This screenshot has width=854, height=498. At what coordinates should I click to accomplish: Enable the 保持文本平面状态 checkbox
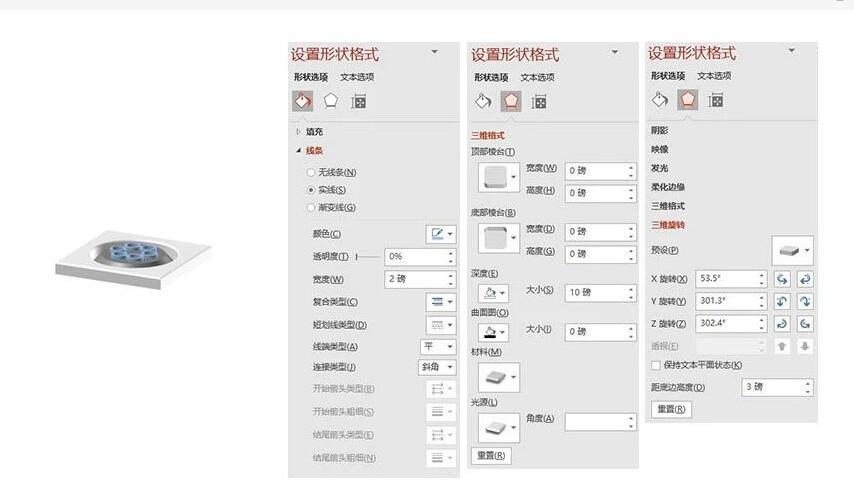[x=656, y=365]
